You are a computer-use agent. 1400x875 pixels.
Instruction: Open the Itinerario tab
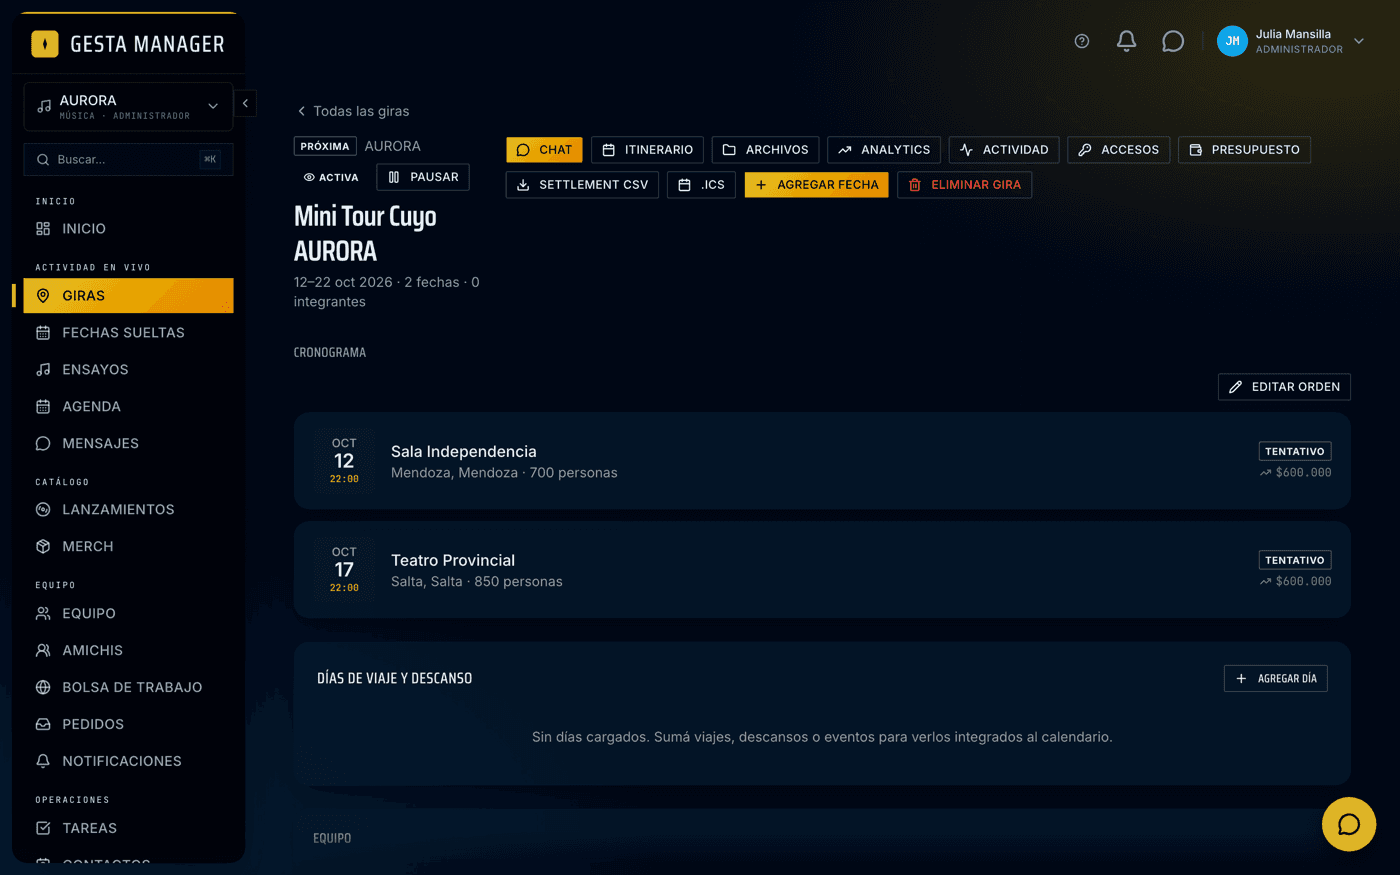(x=647, y=150)
